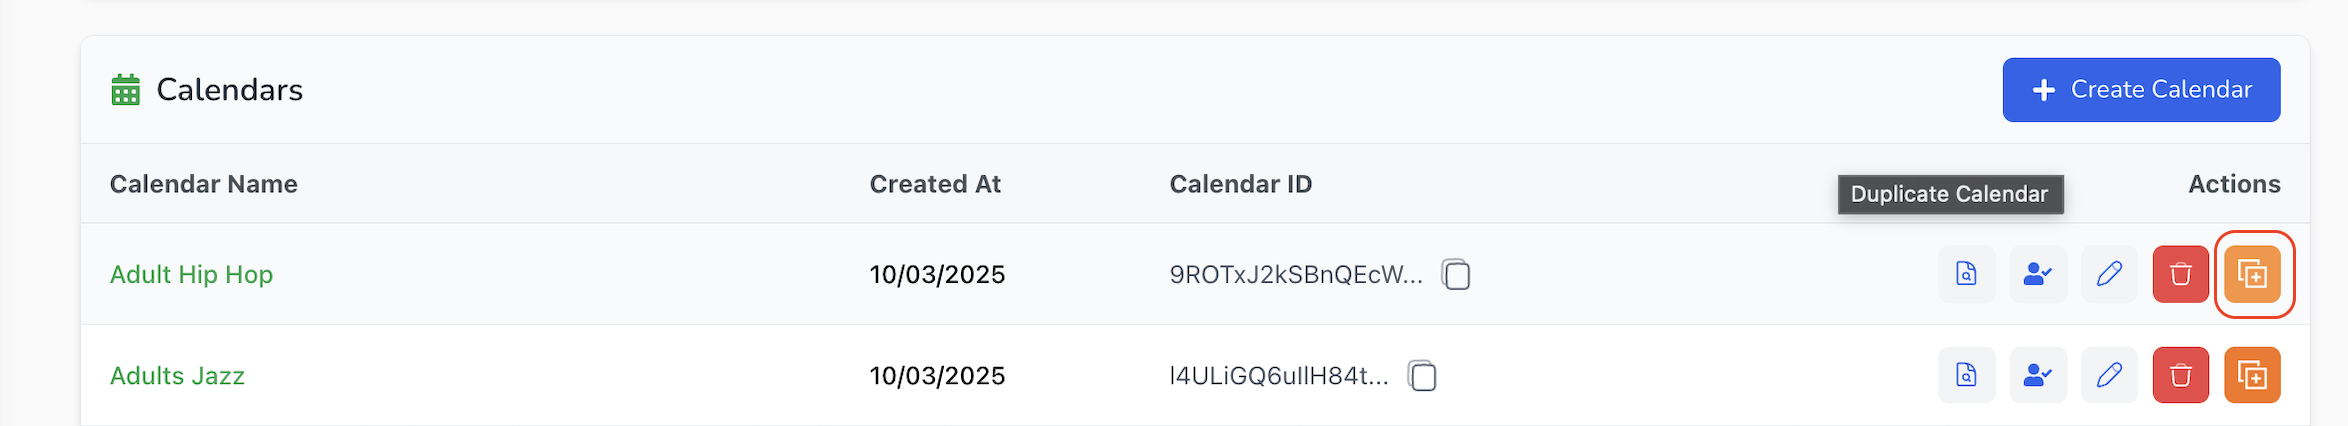Click the Create Calendar button
The width and height of the screenshot is (2348, 426).
(x=2141, y=90)
